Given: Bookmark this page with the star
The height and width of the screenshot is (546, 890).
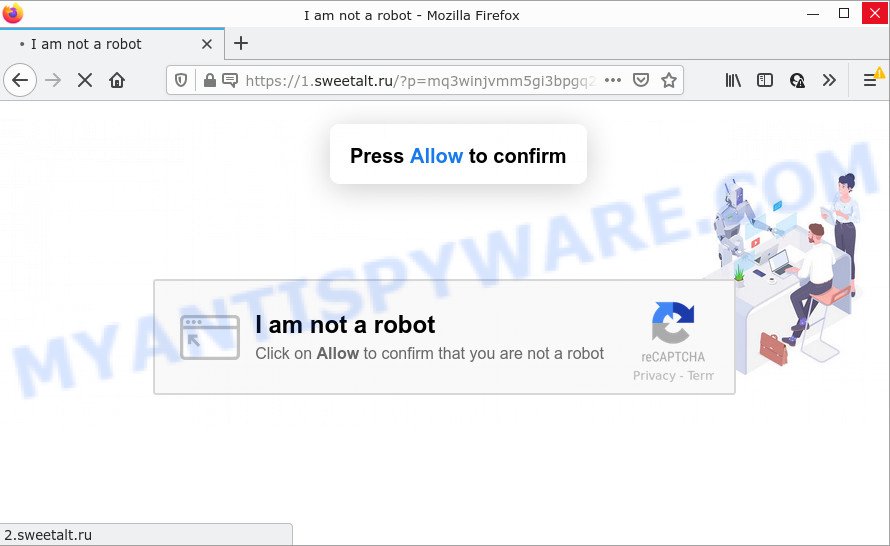Looking at the screenshot, I should [669, 80].
